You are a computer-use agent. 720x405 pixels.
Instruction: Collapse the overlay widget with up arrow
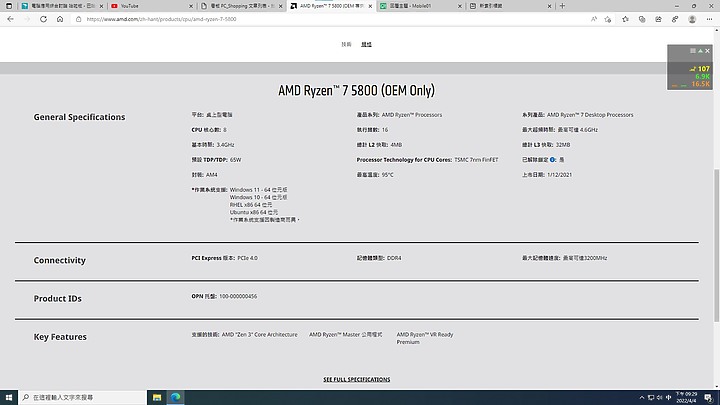click(700, 51)
